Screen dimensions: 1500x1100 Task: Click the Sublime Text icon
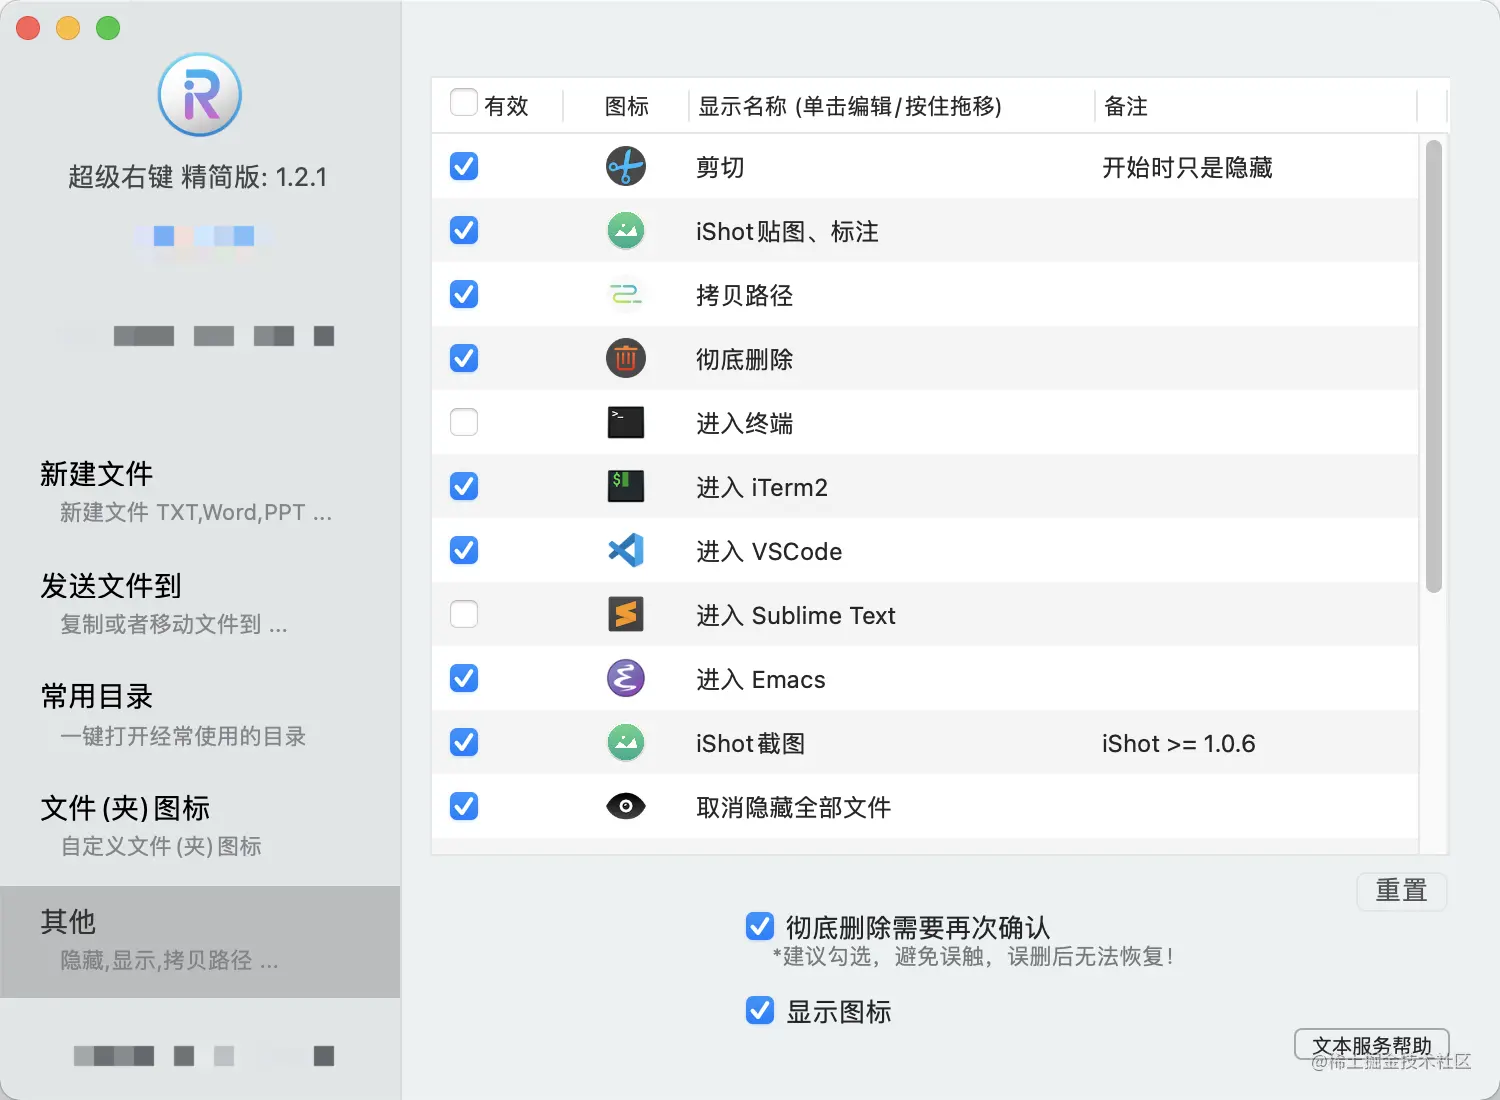tap(626, 614)
